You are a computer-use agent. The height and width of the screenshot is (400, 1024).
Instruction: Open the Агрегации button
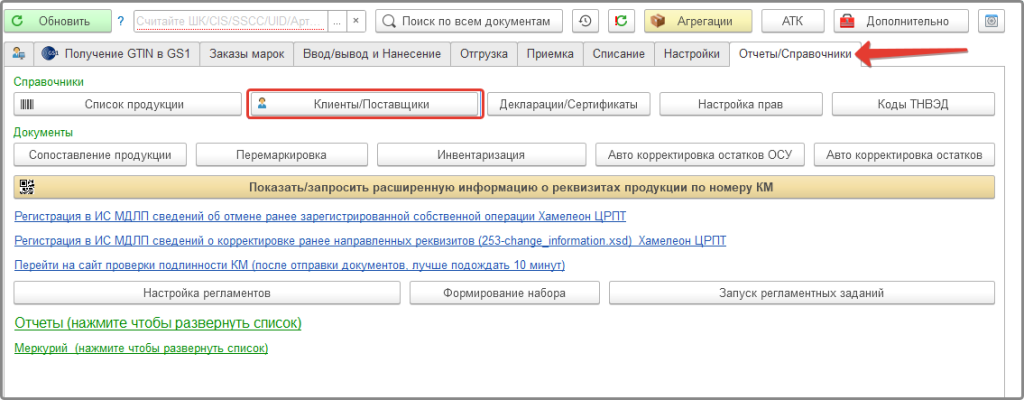click(698, 21)
